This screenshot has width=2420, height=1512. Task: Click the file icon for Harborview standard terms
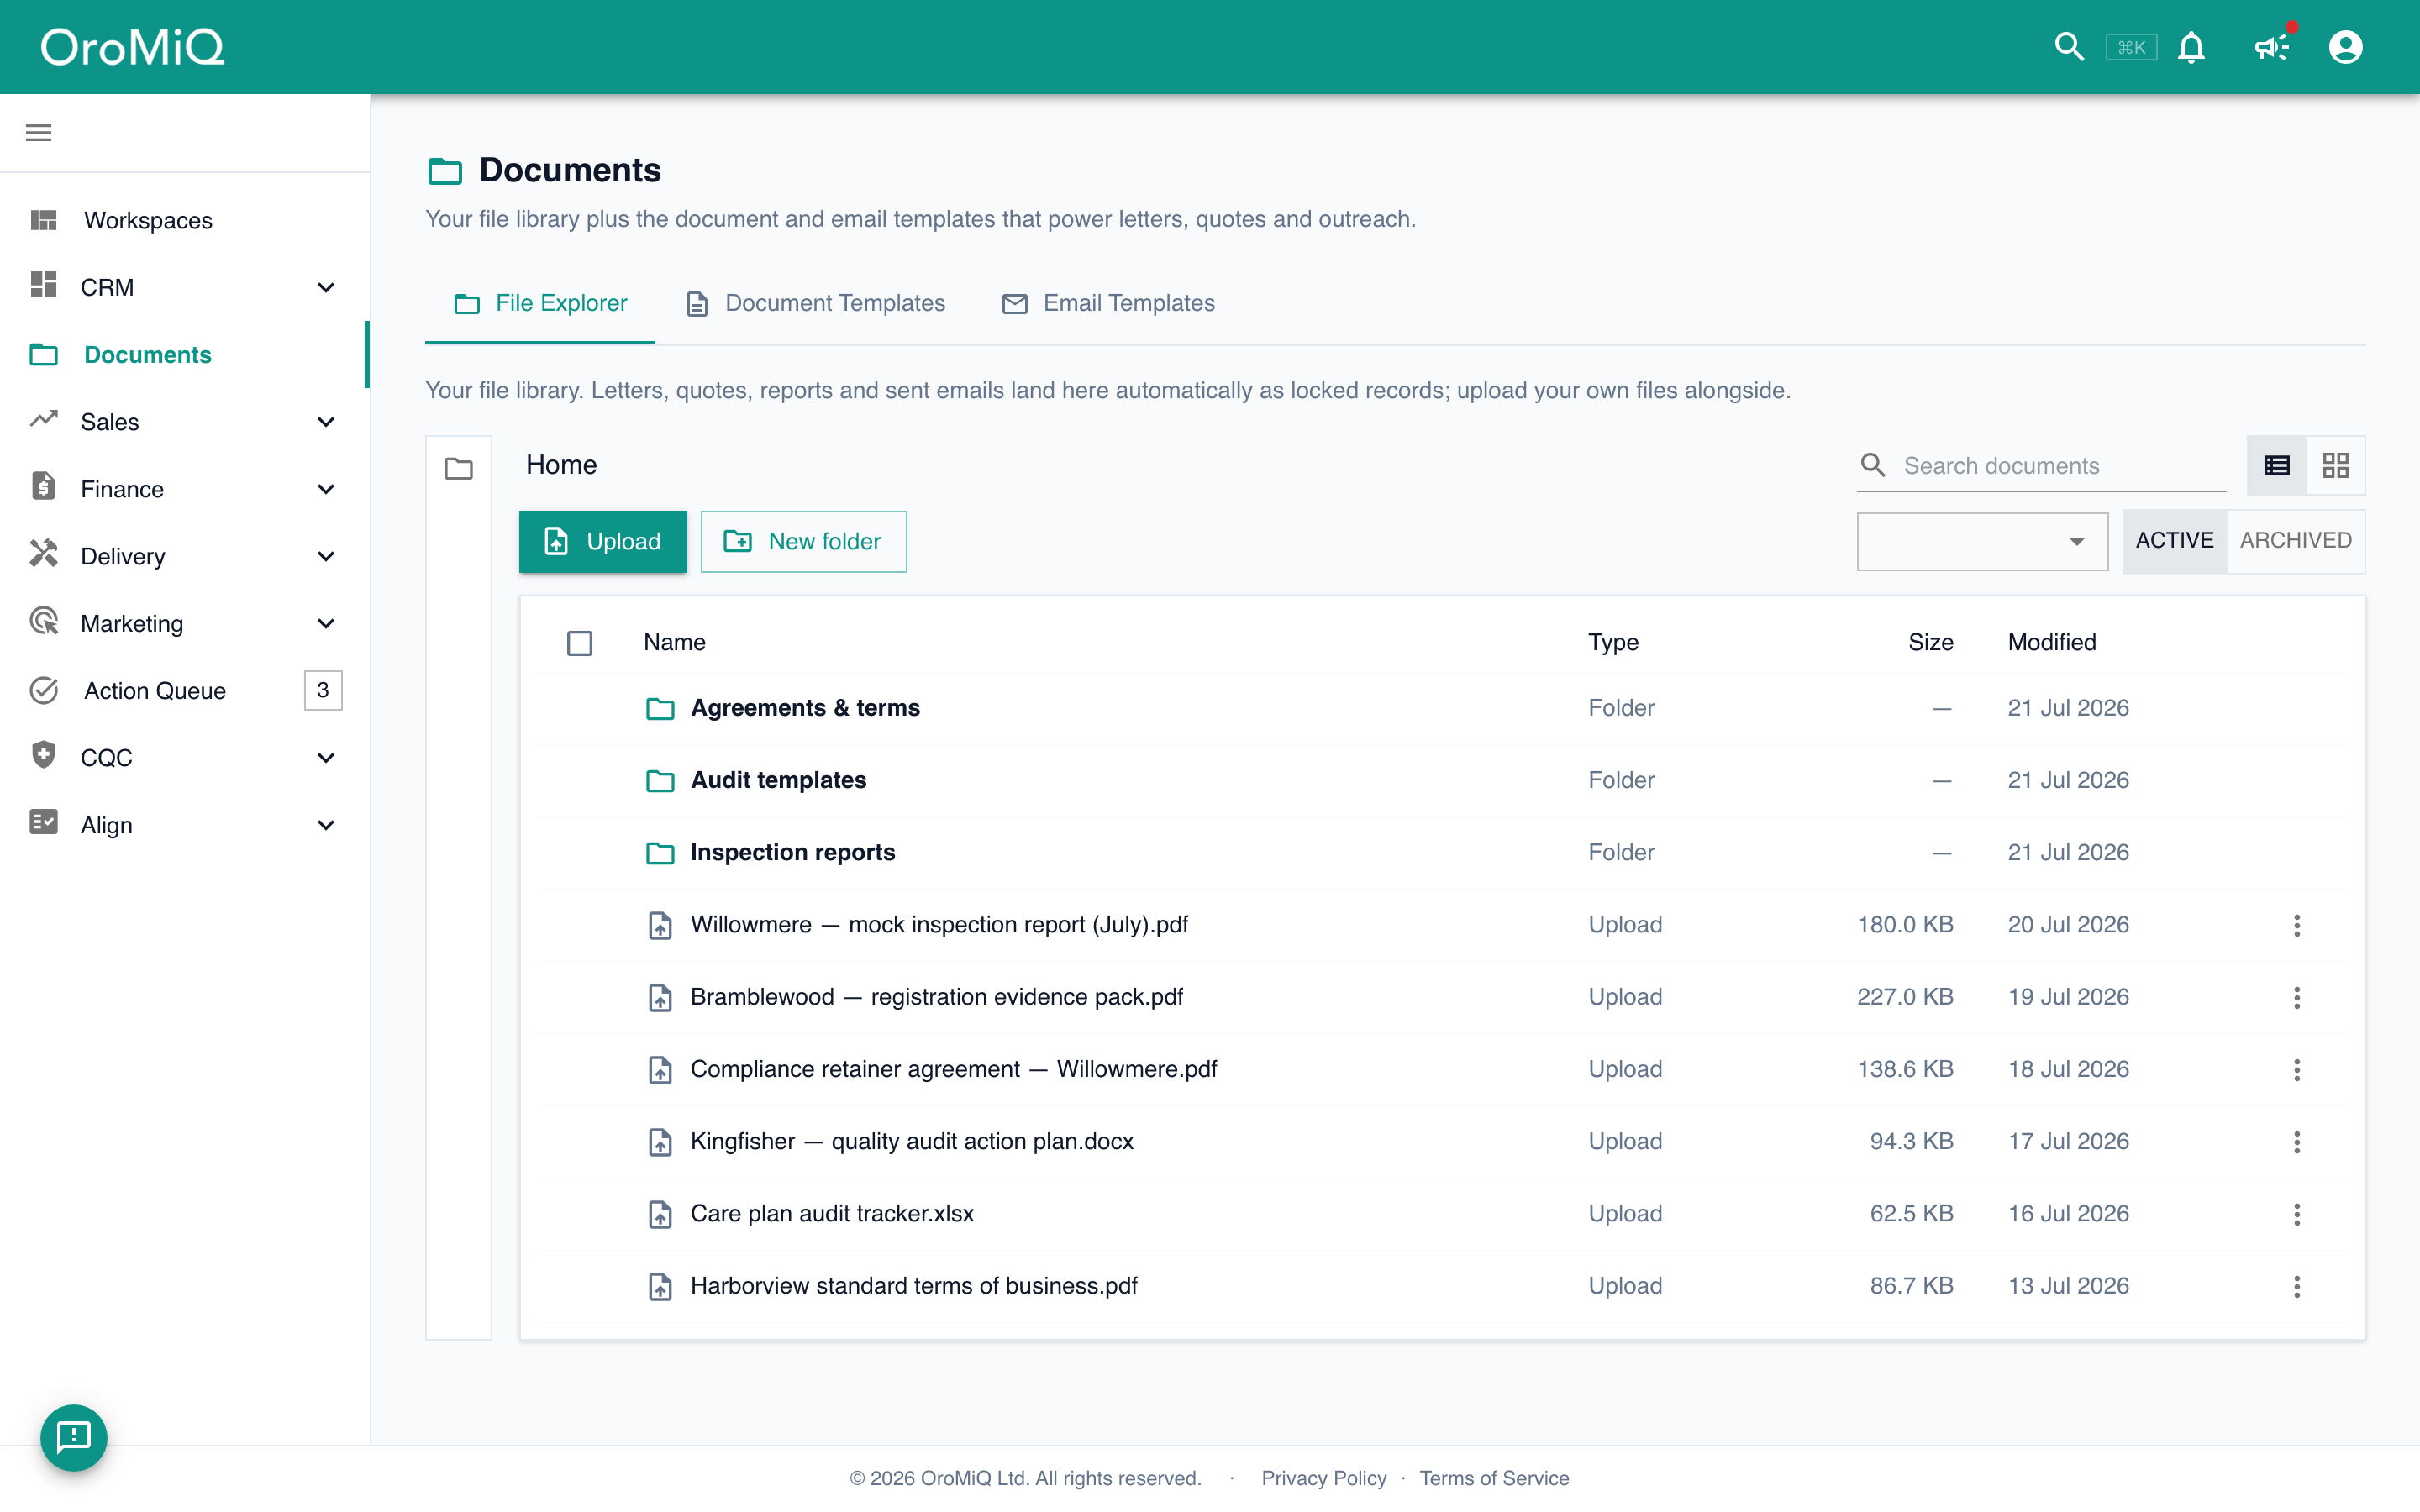pyautogui.click(x=660, y=1286)
